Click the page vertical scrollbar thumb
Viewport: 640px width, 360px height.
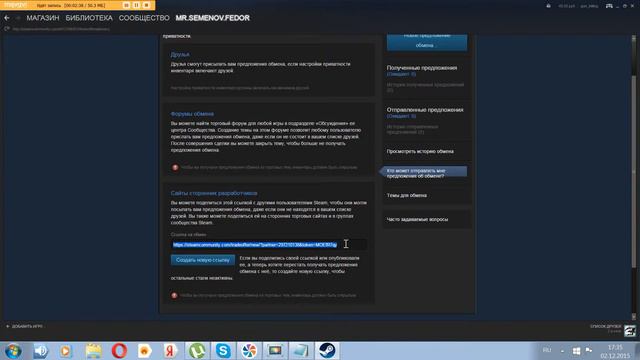[634, 171]
